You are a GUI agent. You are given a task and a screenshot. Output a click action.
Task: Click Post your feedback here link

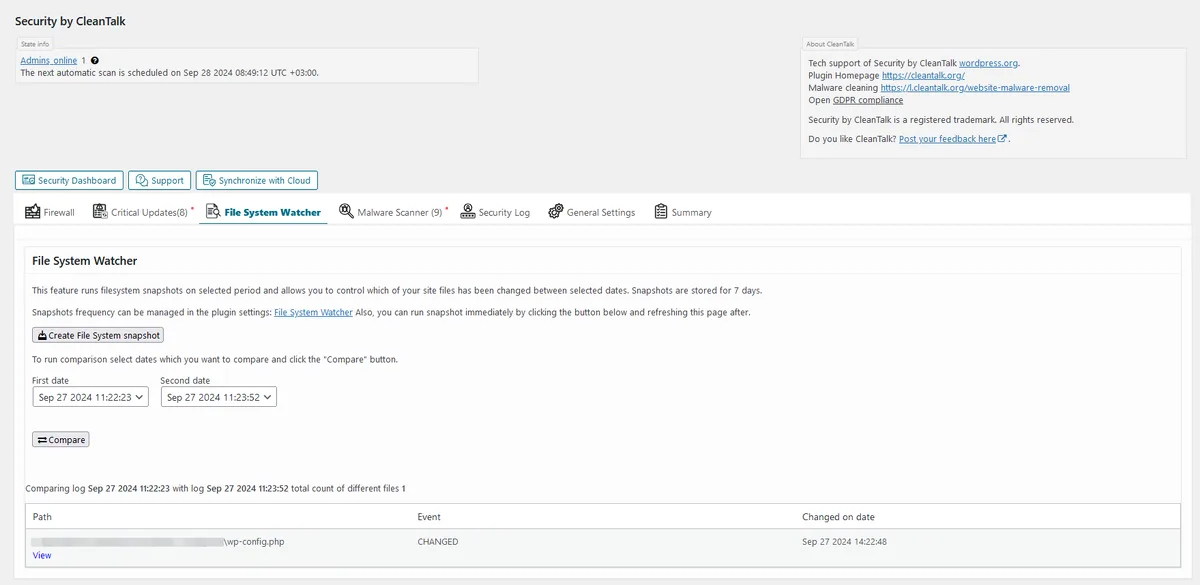click(947, 139)
